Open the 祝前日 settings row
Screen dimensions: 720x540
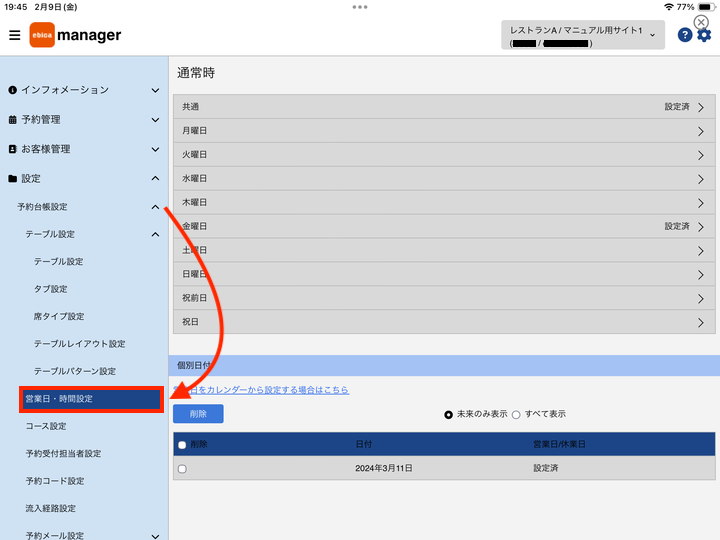coord(444,298)
